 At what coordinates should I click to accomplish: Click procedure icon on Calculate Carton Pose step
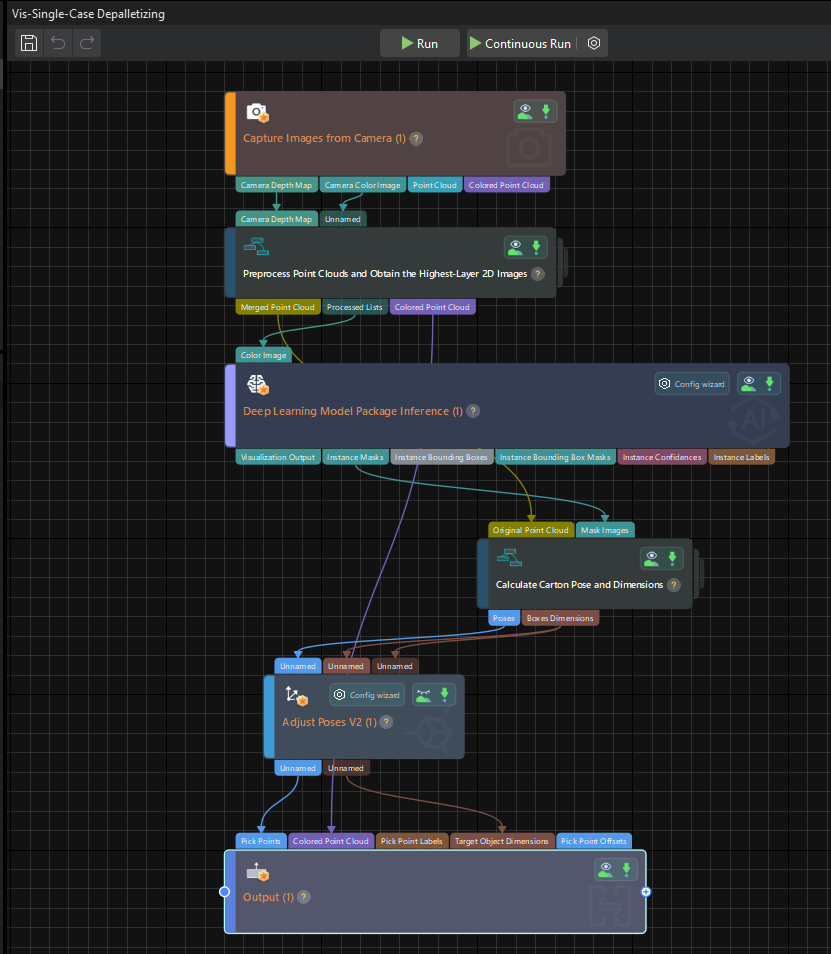coord(509,557)
